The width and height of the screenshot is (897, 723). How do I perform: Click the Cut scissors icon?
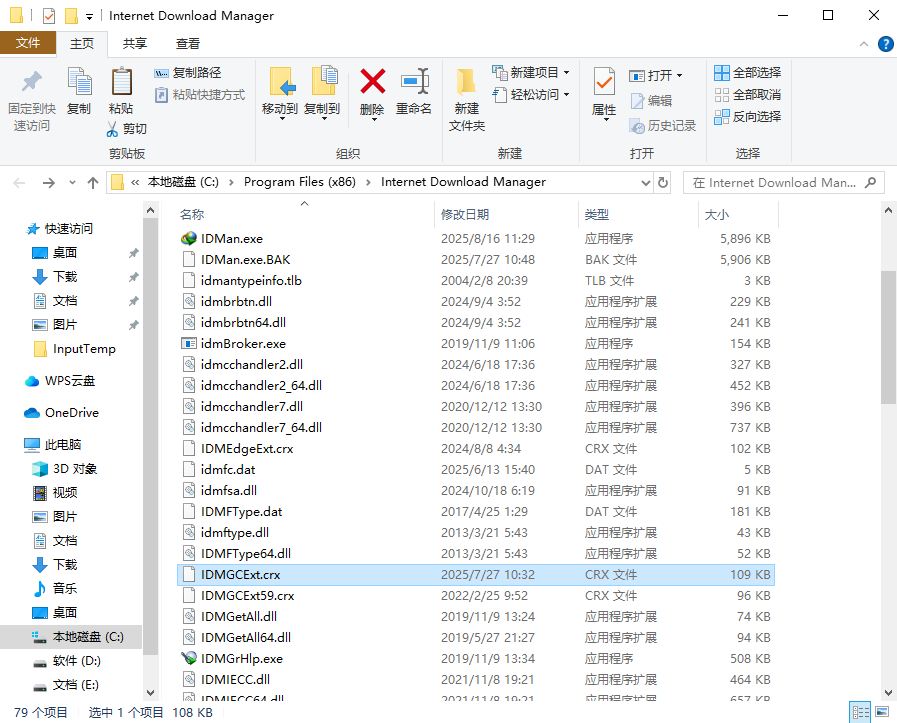[112, 129]
